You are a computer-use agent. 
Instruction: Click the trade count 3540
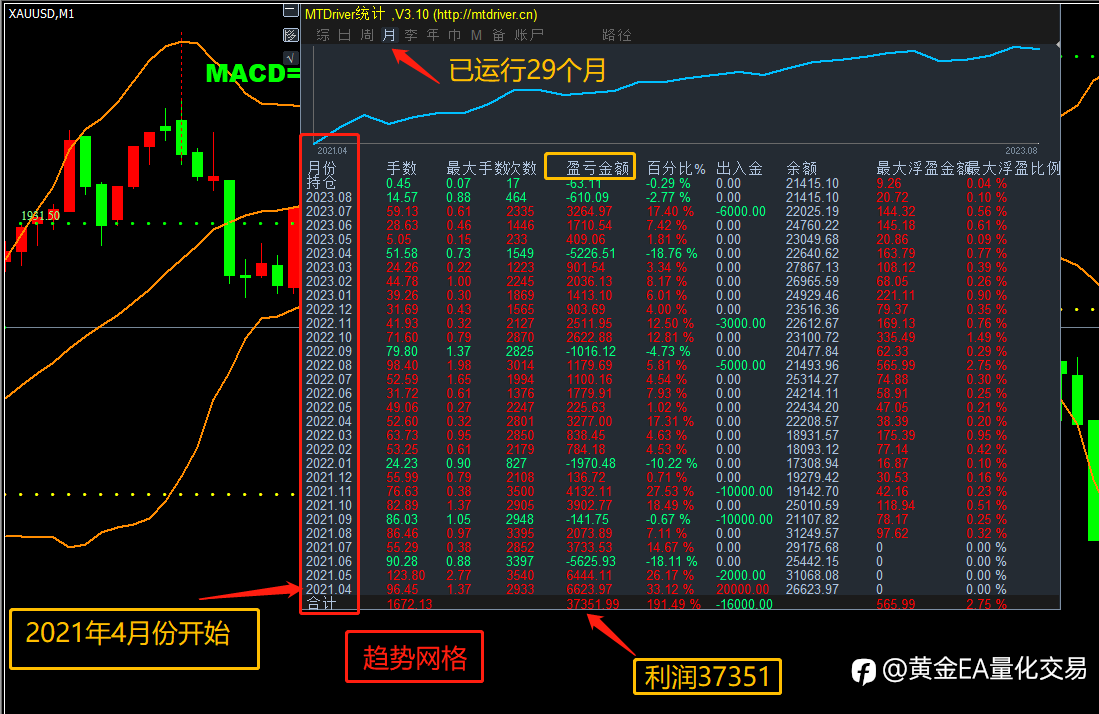(x=520, y=576)
